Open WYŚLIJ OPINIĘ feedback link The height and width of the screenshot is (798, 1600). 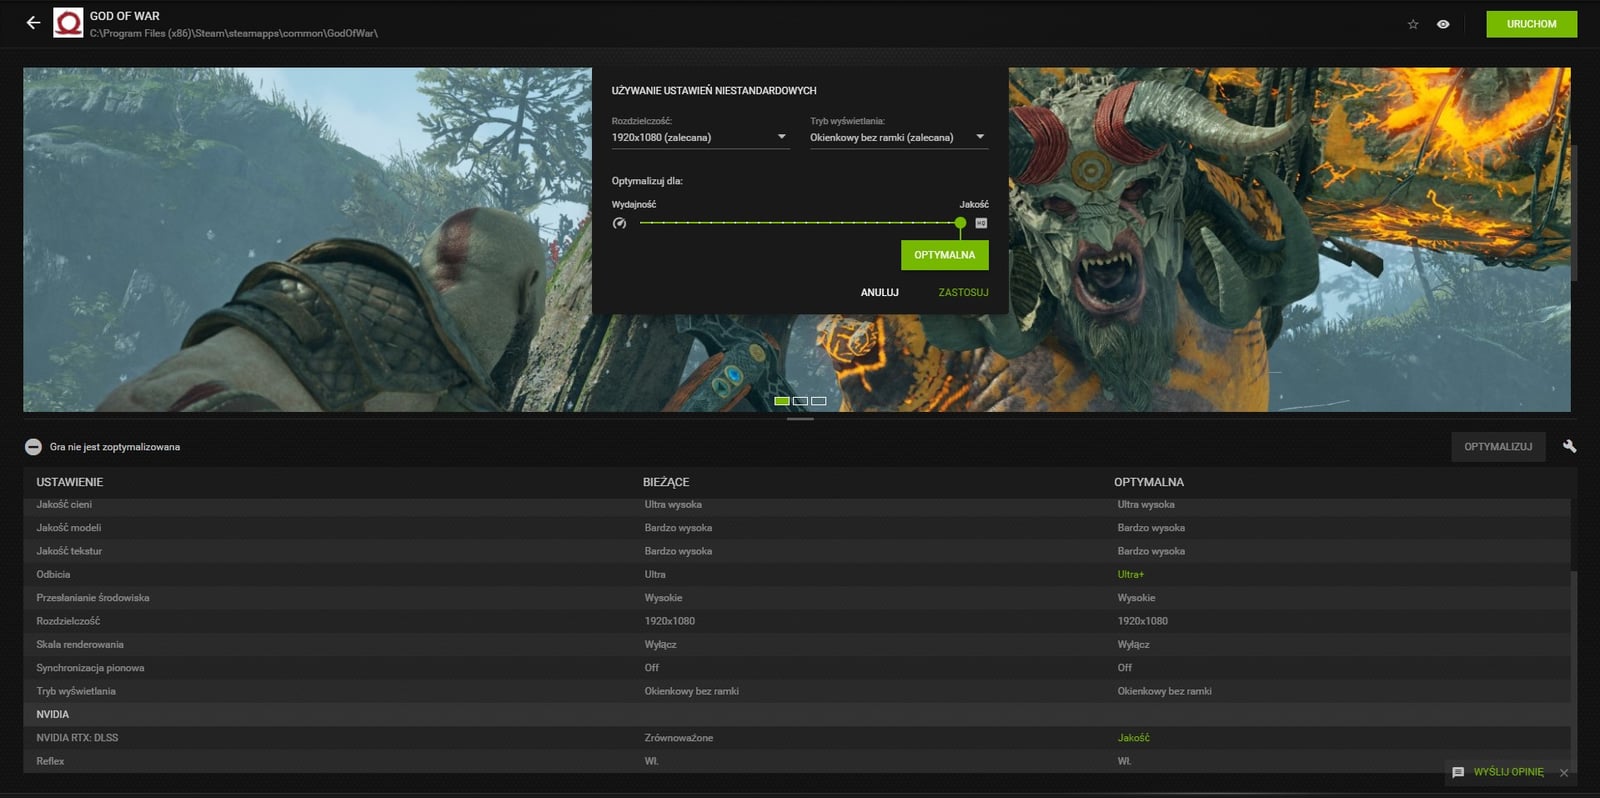(x=1508, y=772)
